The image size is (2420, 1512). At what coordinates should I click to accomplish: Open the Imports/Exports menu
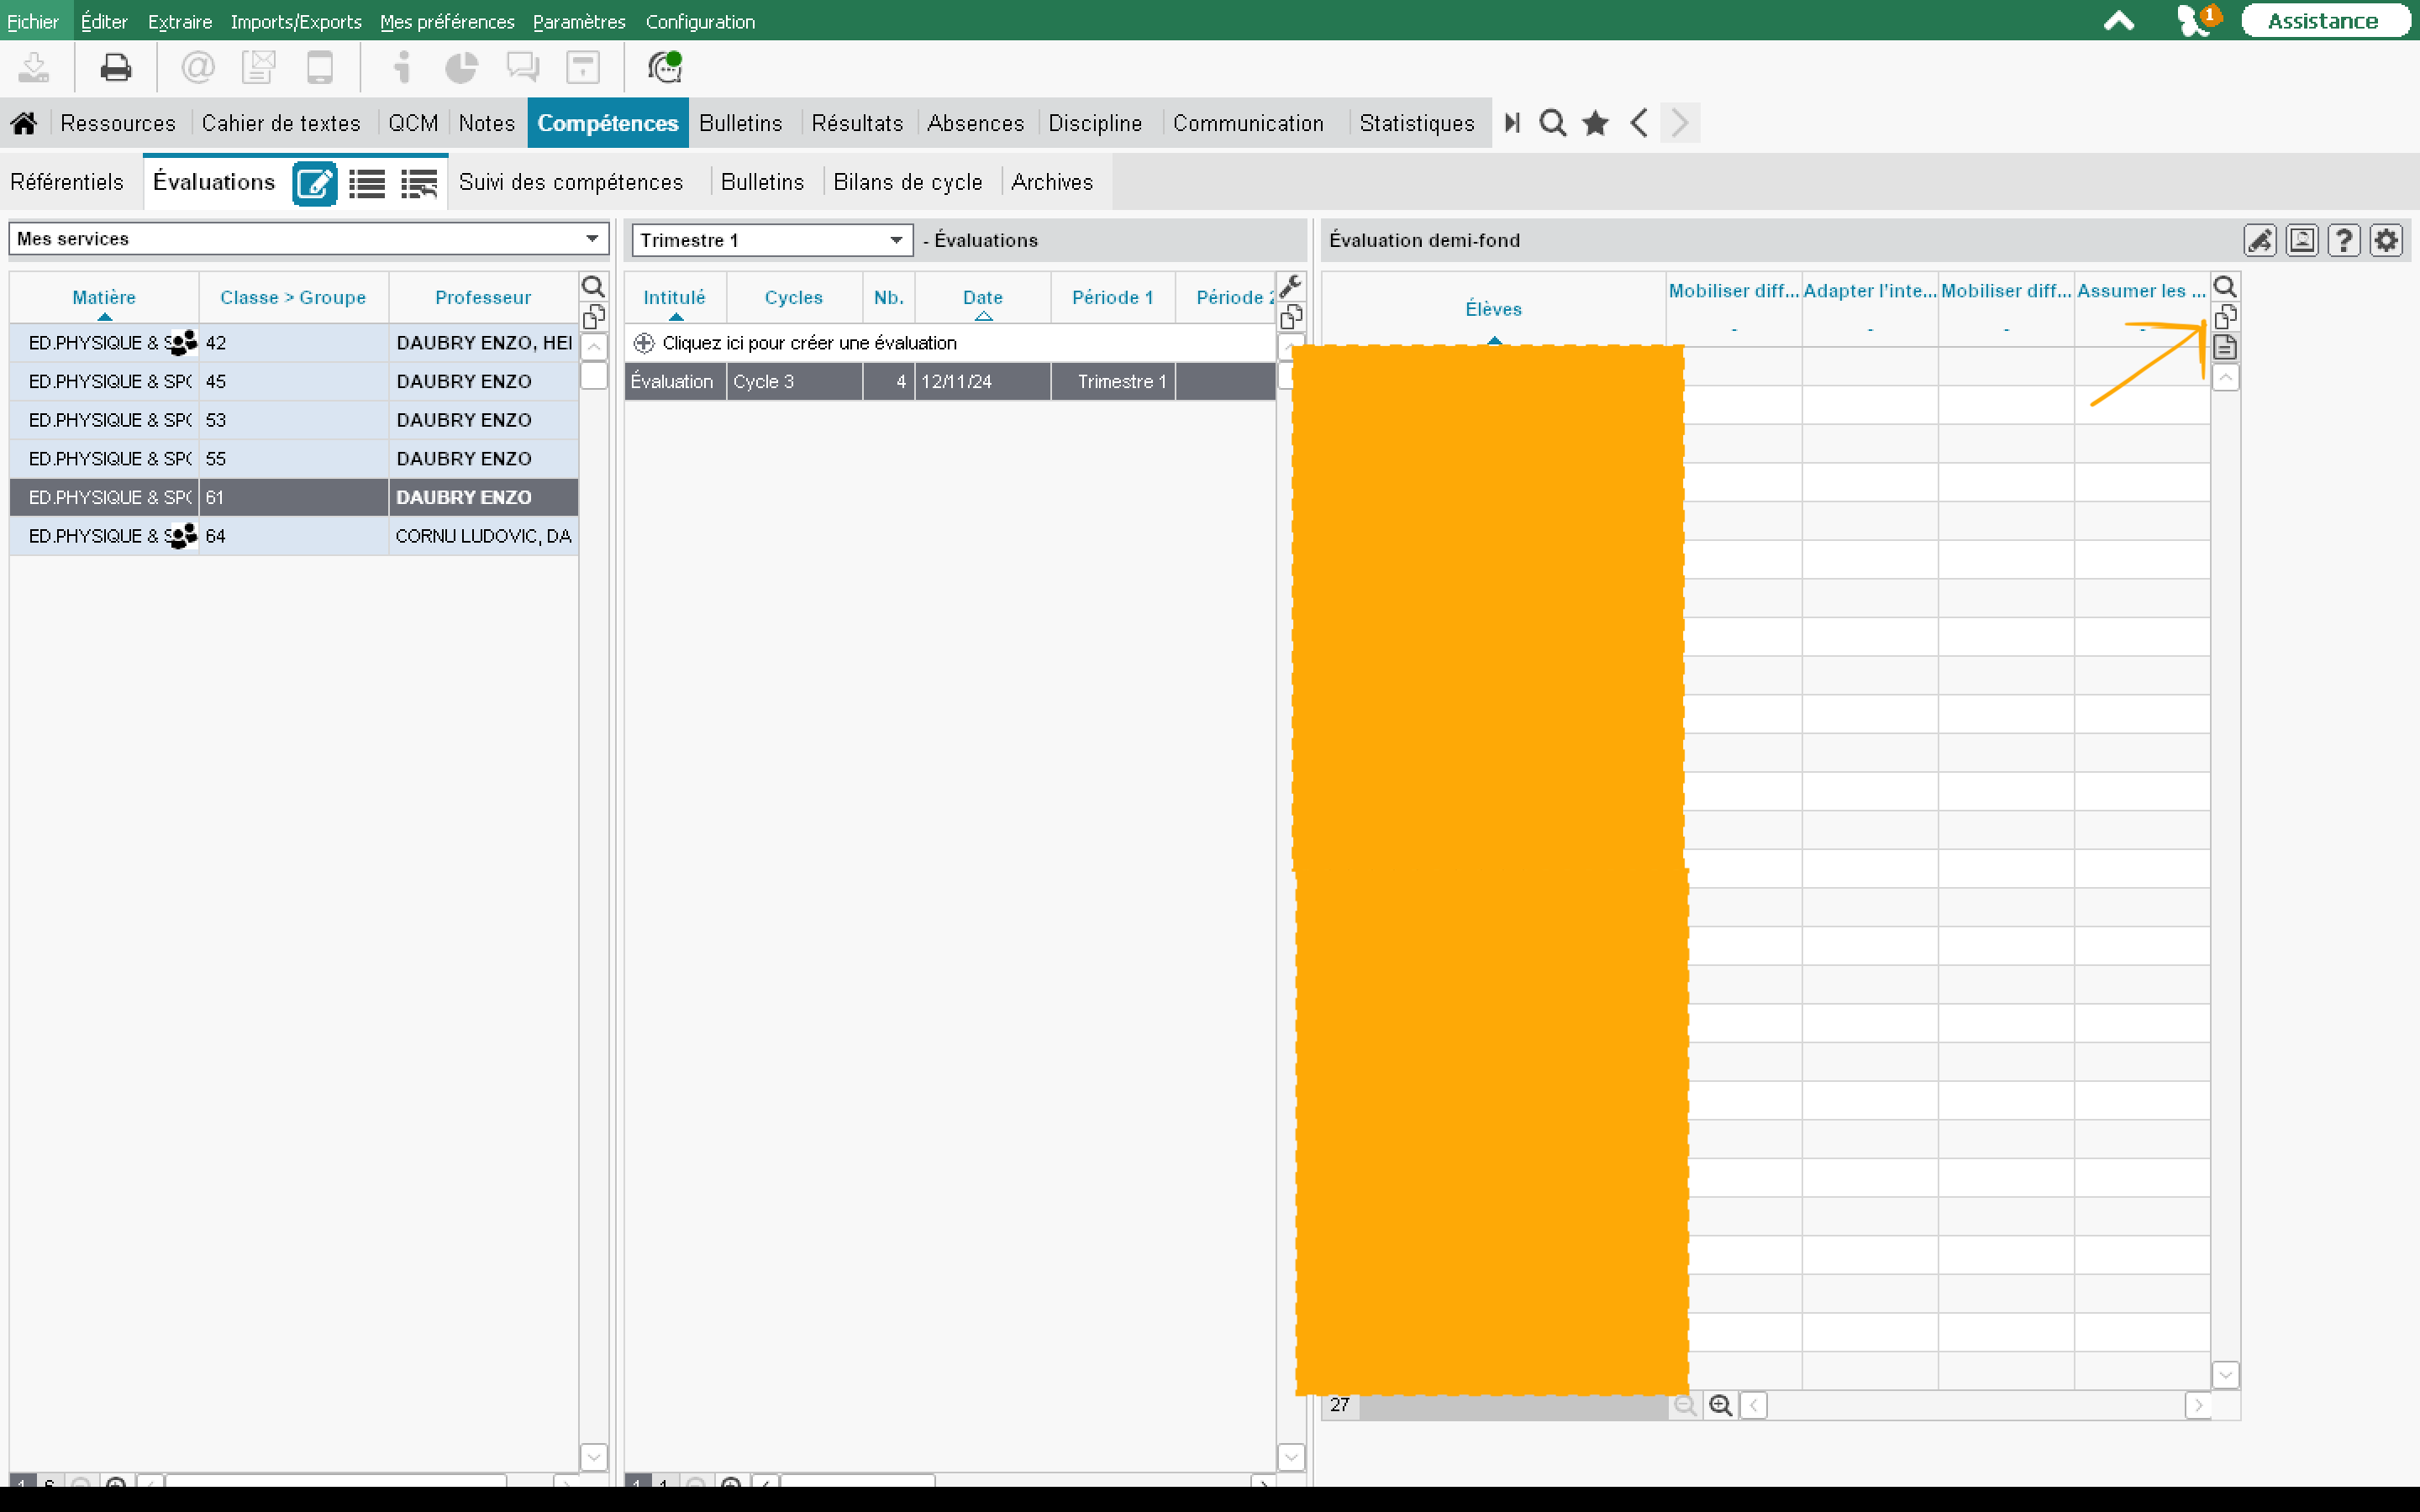coord(296,21)
